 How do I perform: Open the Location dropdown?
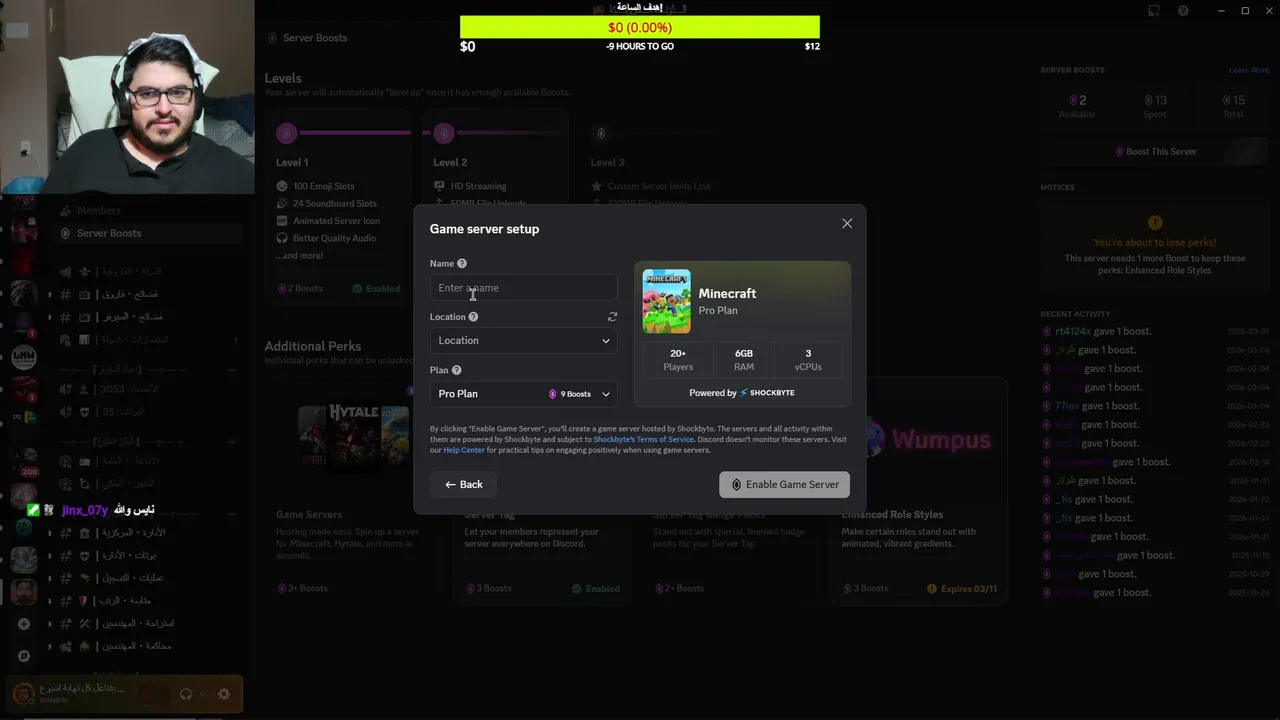pos(523,341)
